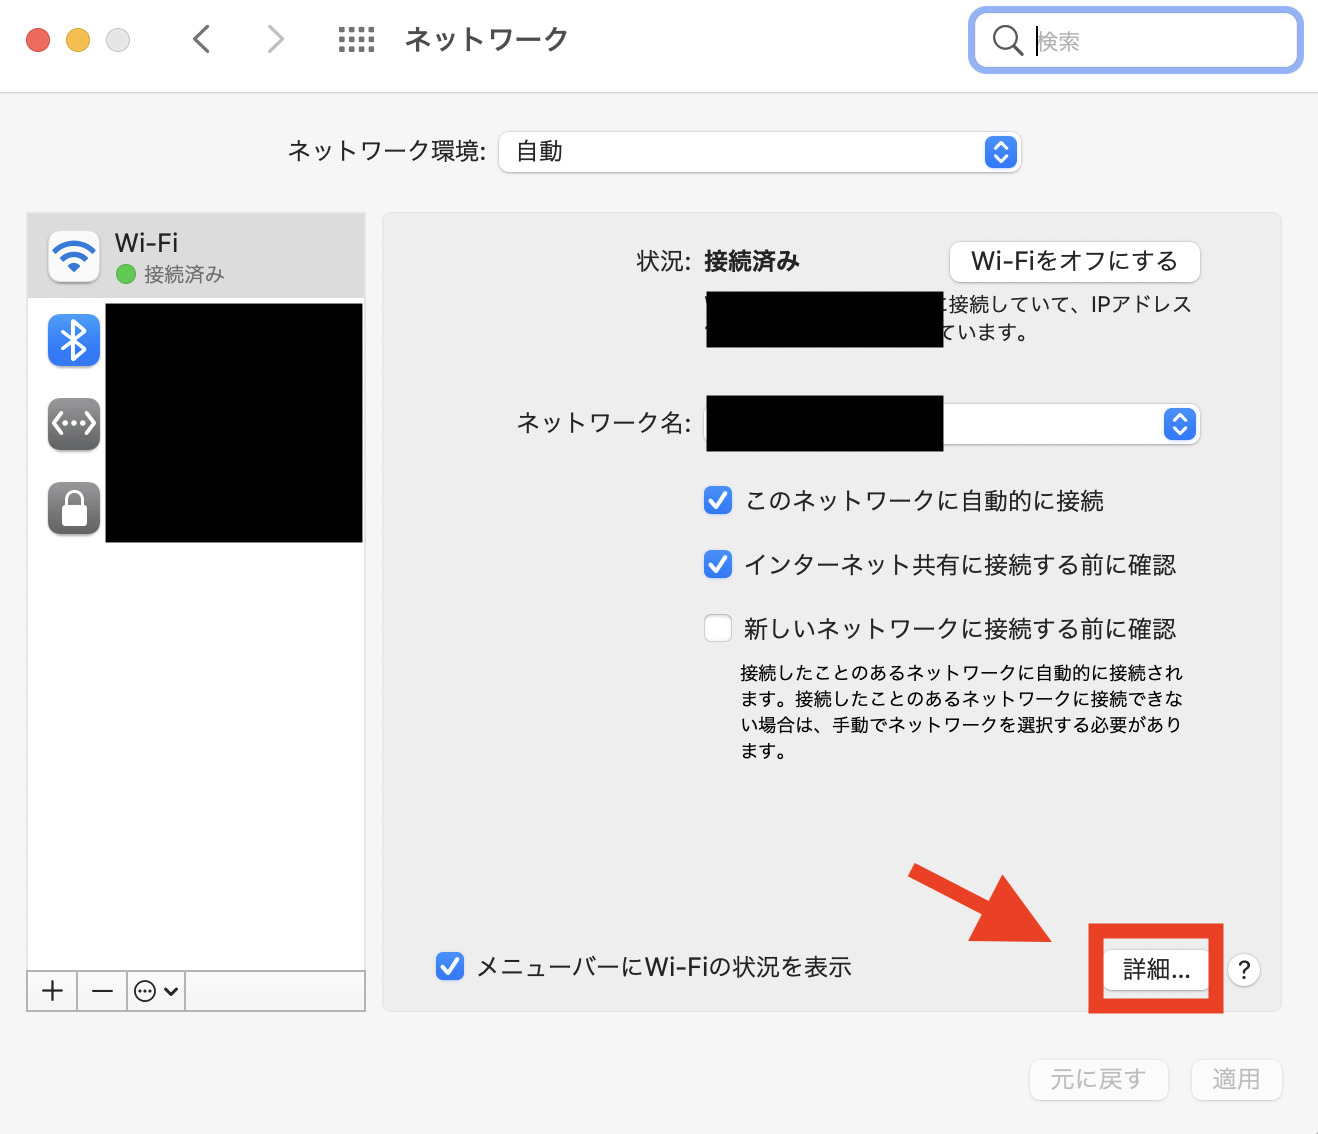Add a new network service
Image resolution: width=1318 pixels, height=1134 pixels.
pyautogui.click(x=53, y=991)
